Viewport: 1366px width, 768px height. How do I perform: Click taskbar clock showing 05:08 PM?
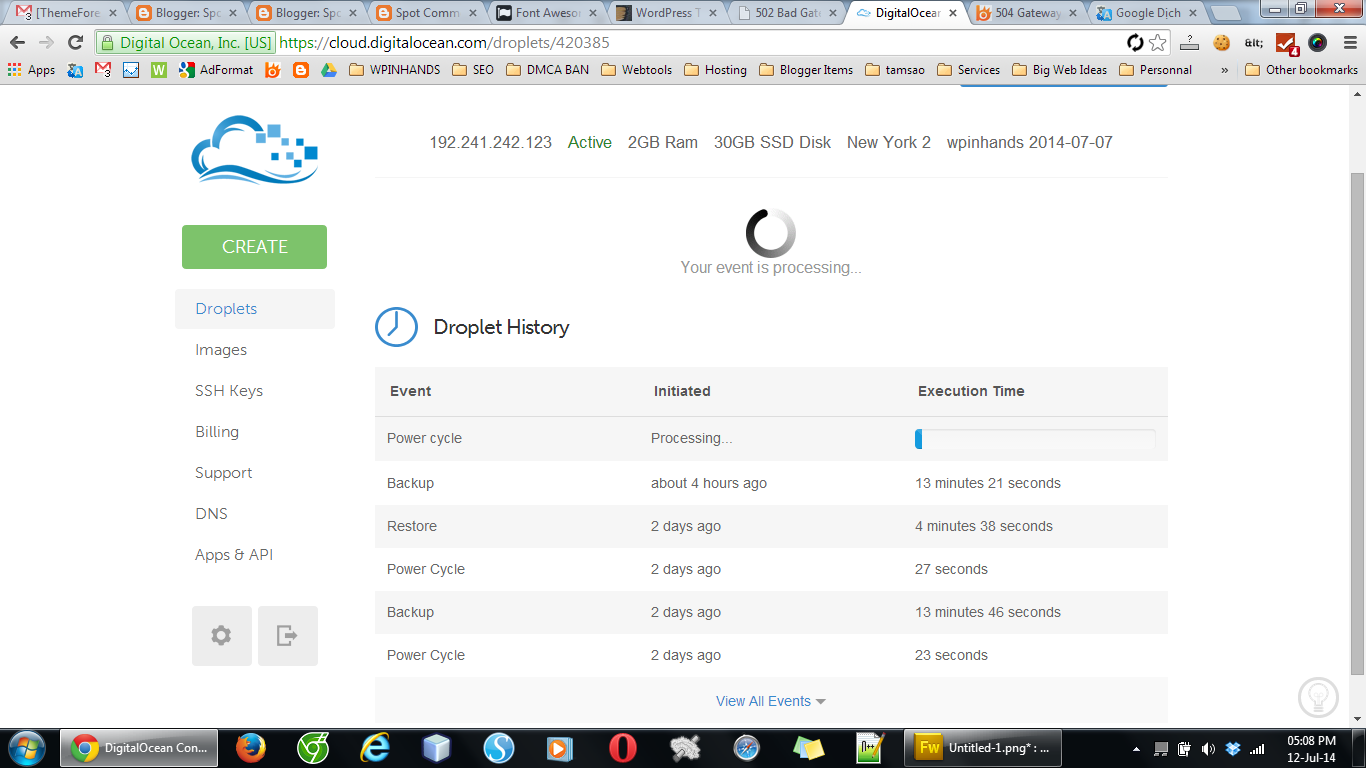pyautogui.click(x=1311, y=749)
